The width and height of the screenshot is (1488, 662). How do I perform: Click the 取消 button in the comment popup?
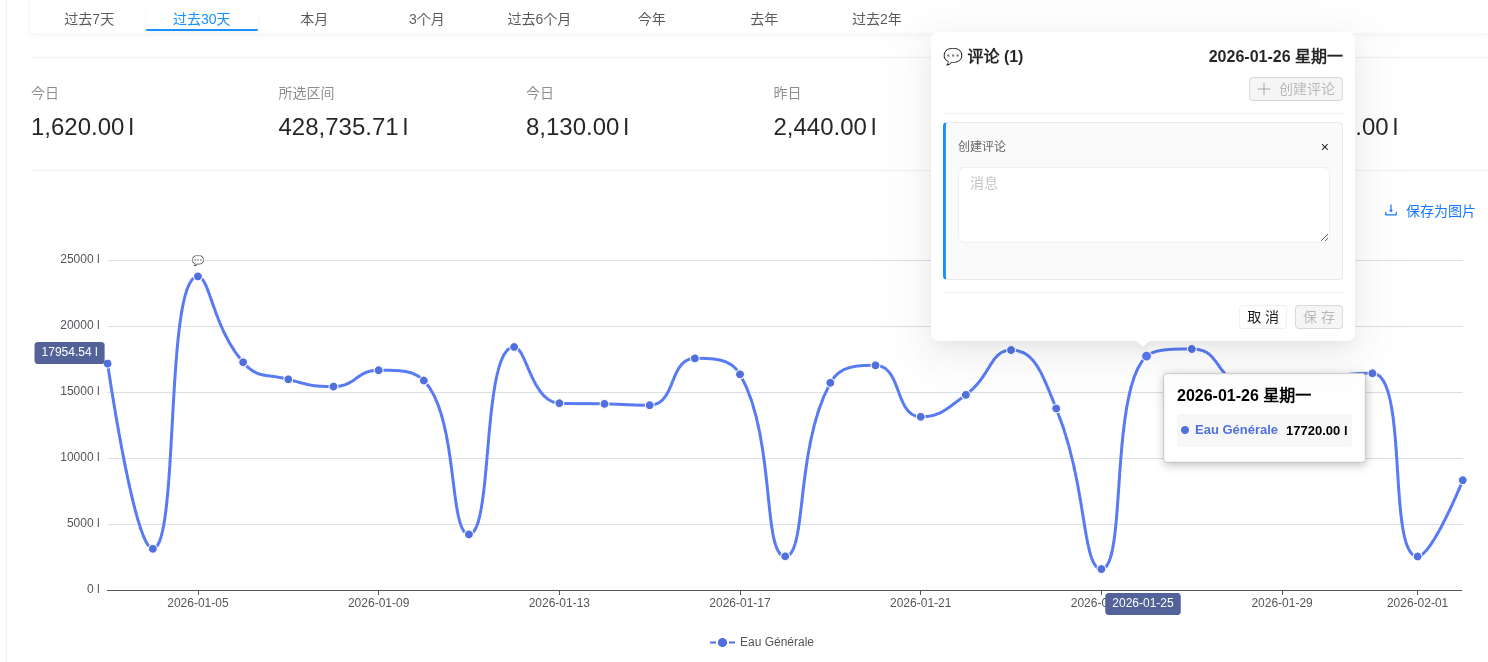[1262, 317]
